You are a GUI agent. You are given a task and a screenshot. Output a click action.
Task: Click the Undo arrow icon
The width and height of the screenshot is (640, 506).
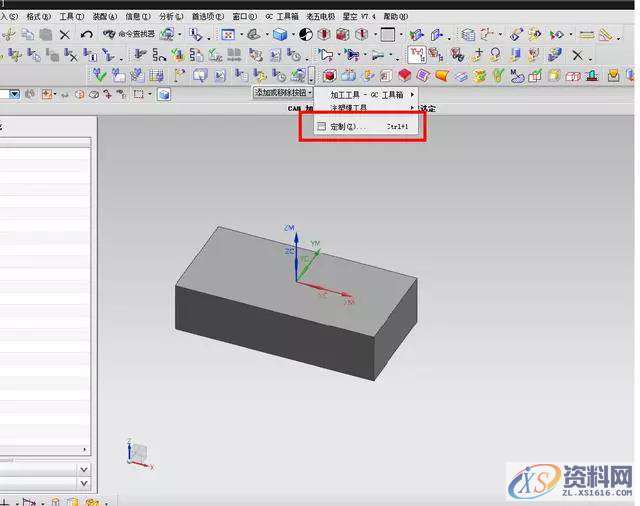tap(87, 34)
